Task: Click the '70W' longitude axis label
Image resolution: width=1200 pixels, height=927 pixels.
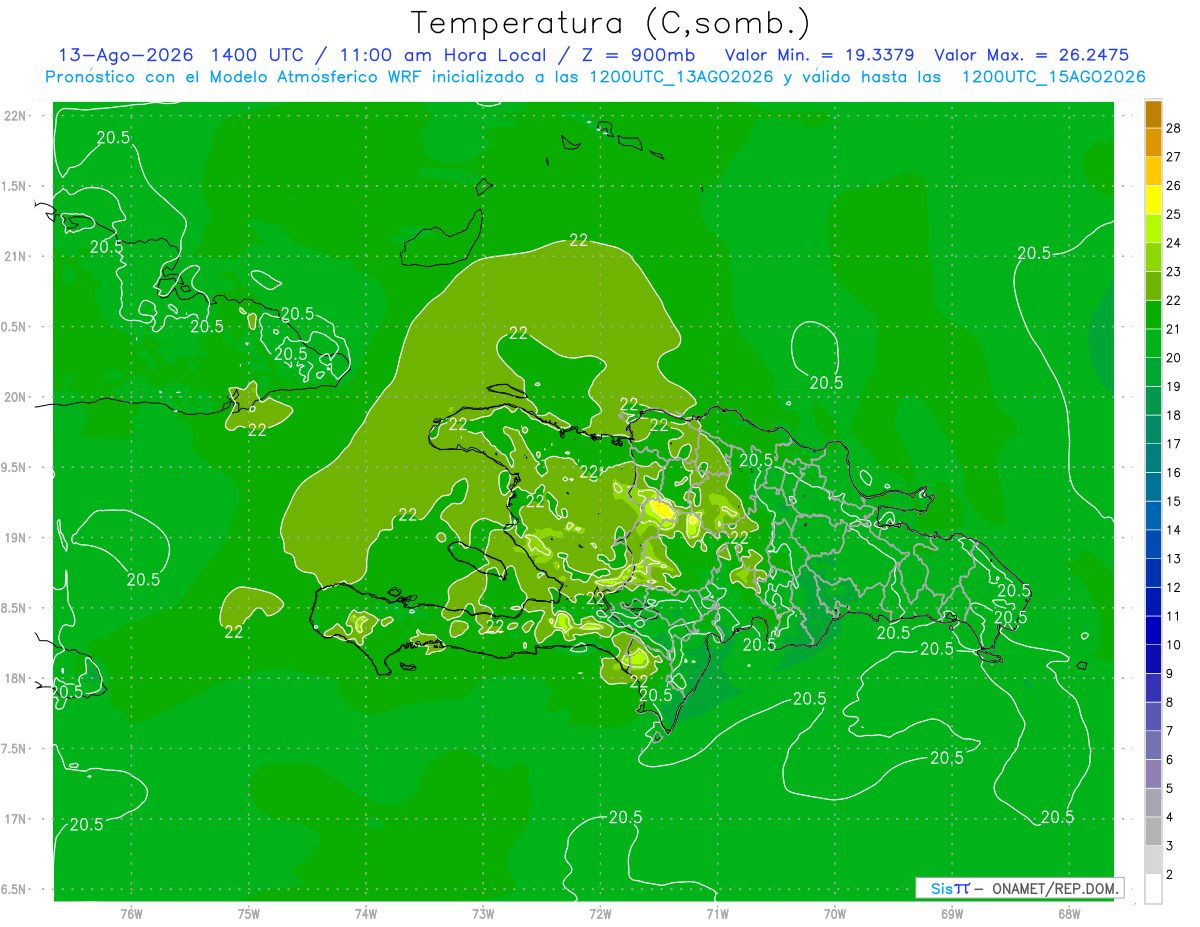Action: tap(835, 914)
